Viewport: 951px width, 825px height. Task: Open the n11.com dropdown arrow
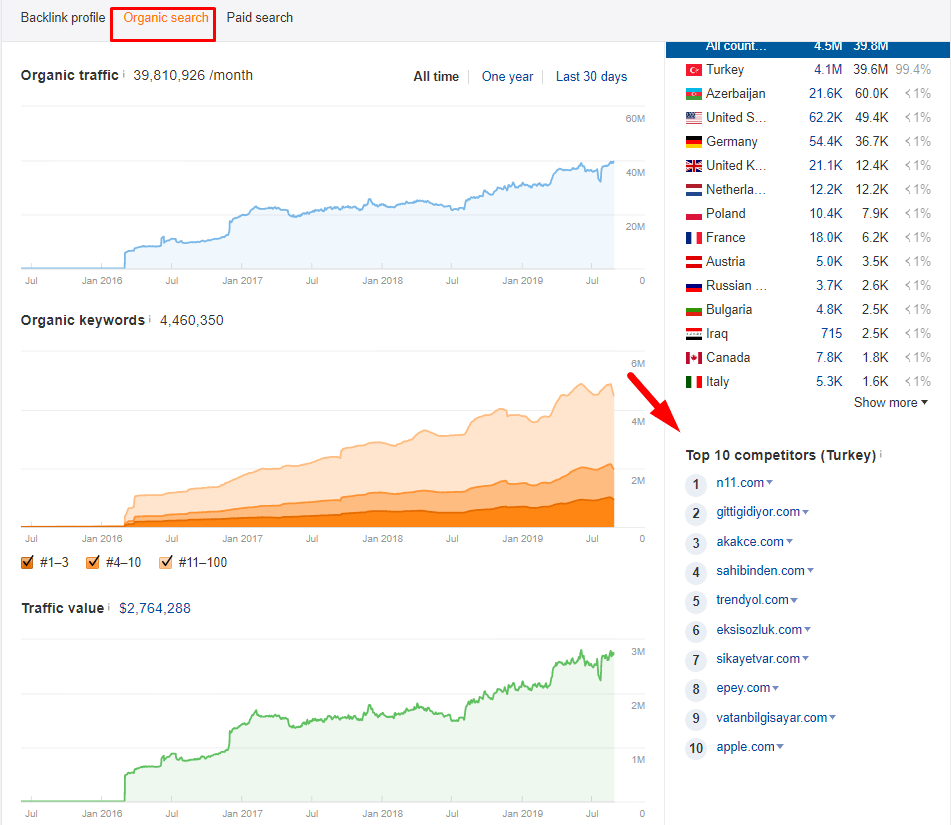click(770, 483)
